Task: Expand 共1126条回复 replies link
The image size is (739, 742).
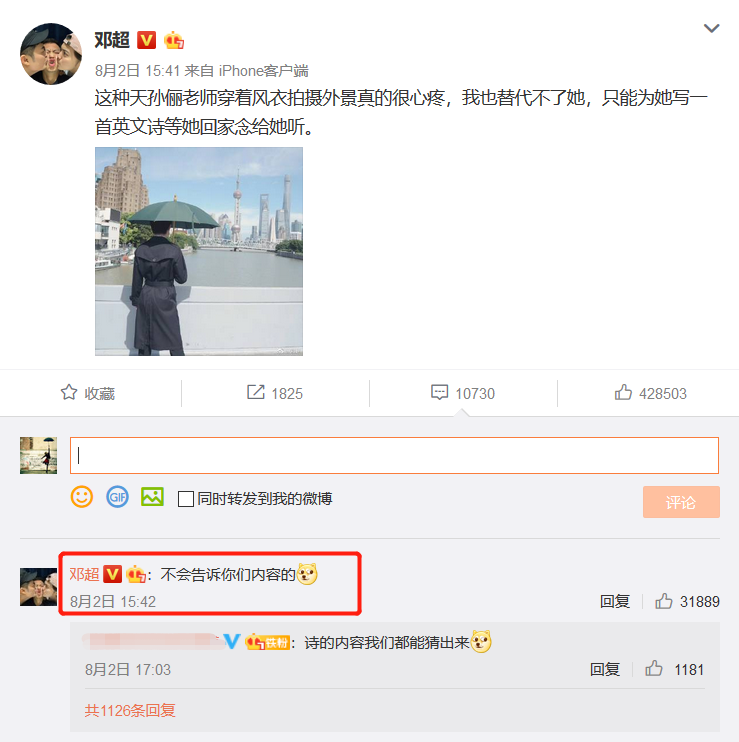Action: pos(130,710)
